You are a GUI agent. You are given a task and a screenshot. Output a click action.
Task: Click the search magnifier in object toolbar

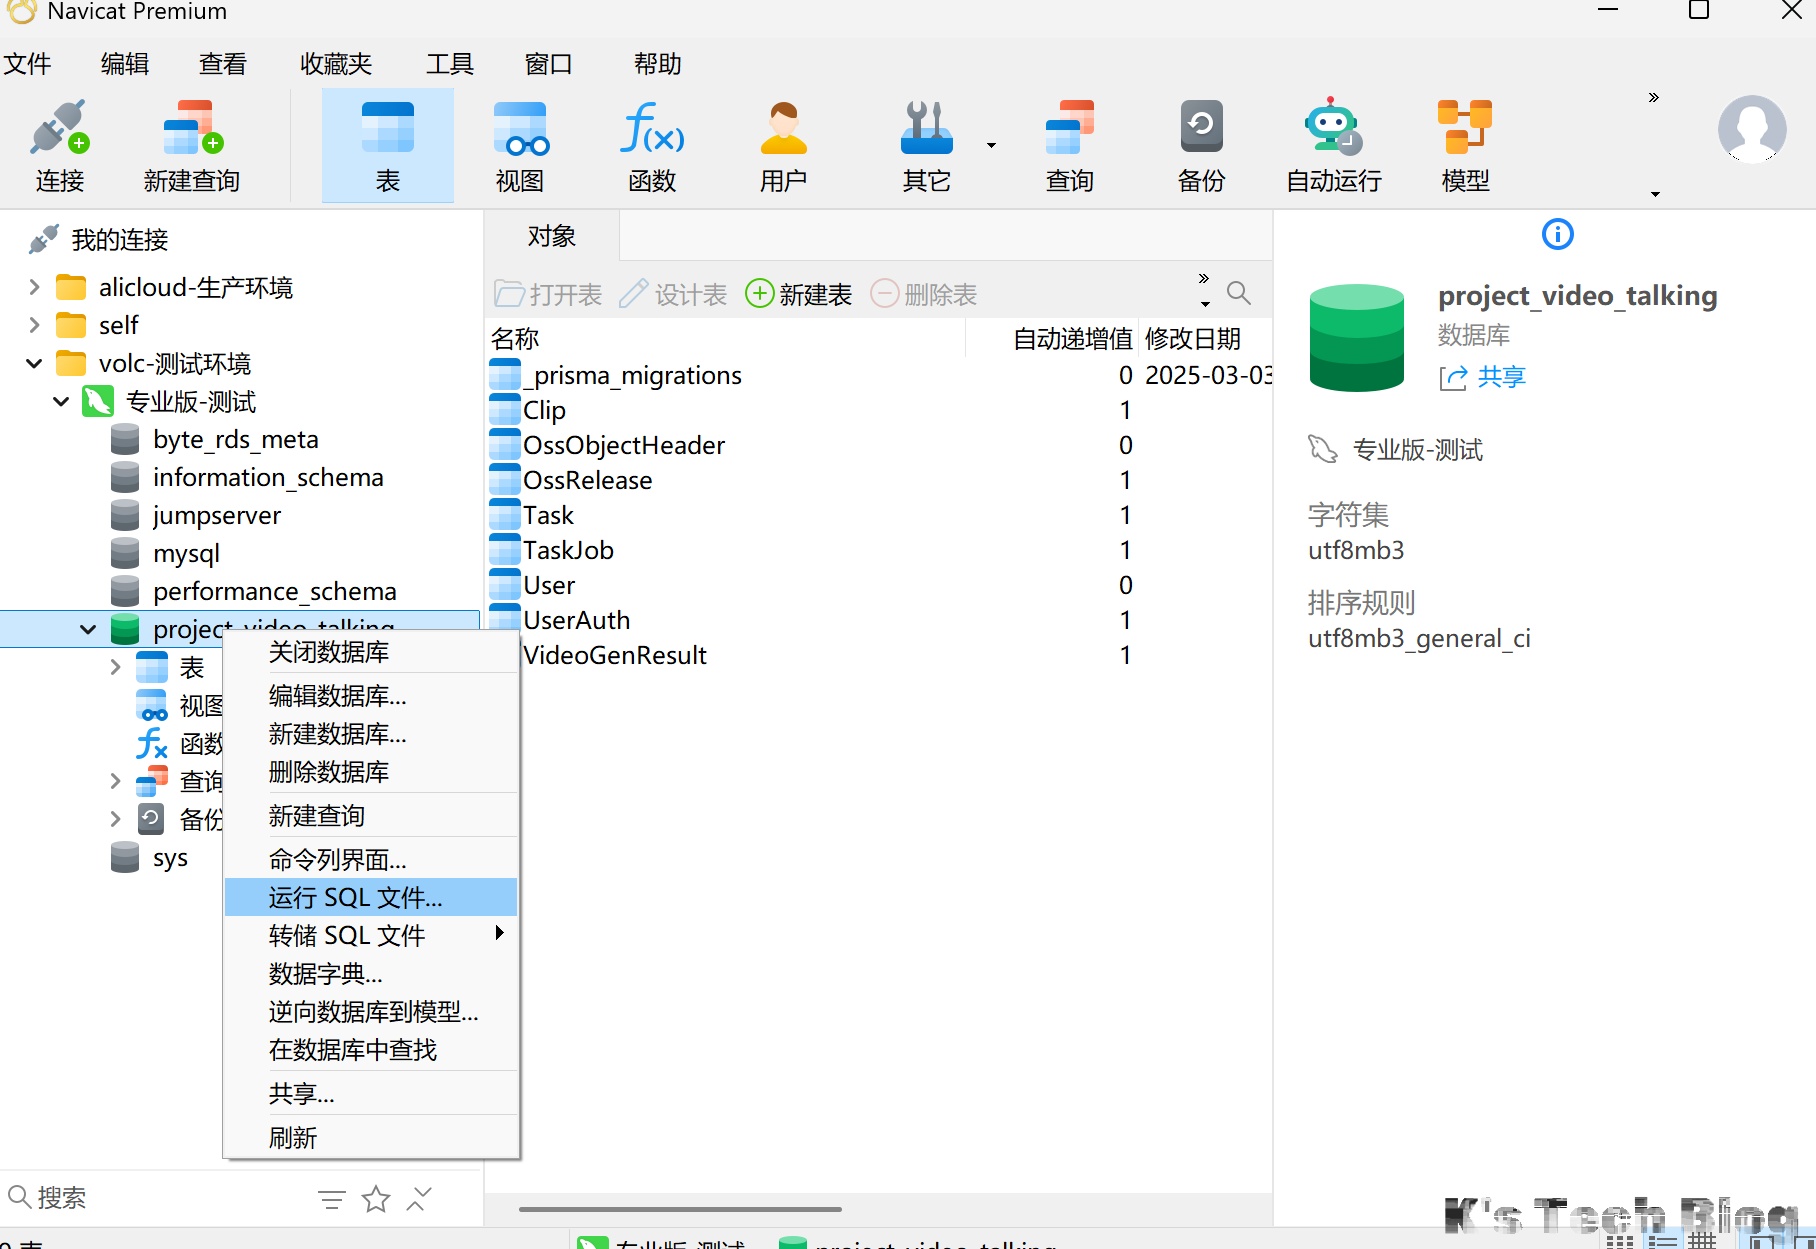[1238, 293]
